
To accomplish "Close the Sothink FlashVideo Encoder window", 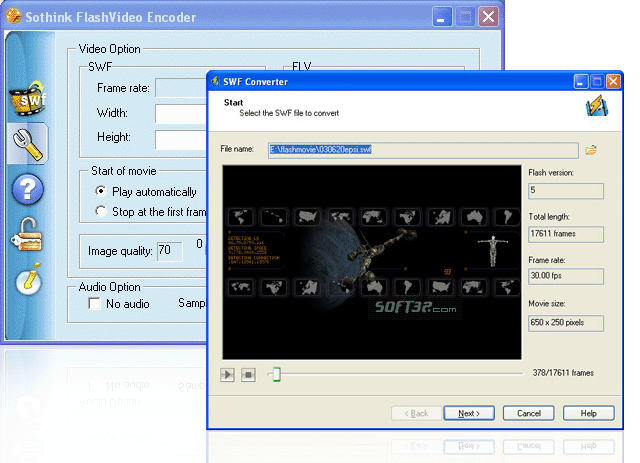I will [488, 17].
